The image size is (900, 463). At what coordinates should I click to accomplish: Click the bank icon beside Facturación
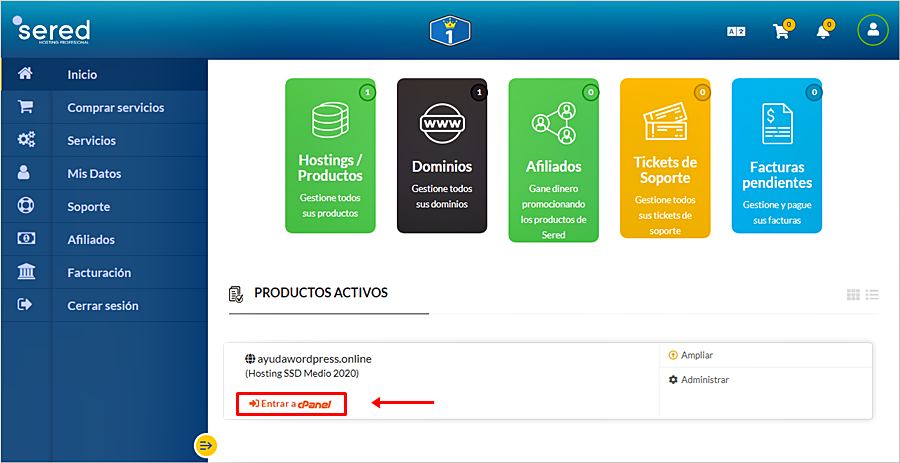[x=26, y=271]
